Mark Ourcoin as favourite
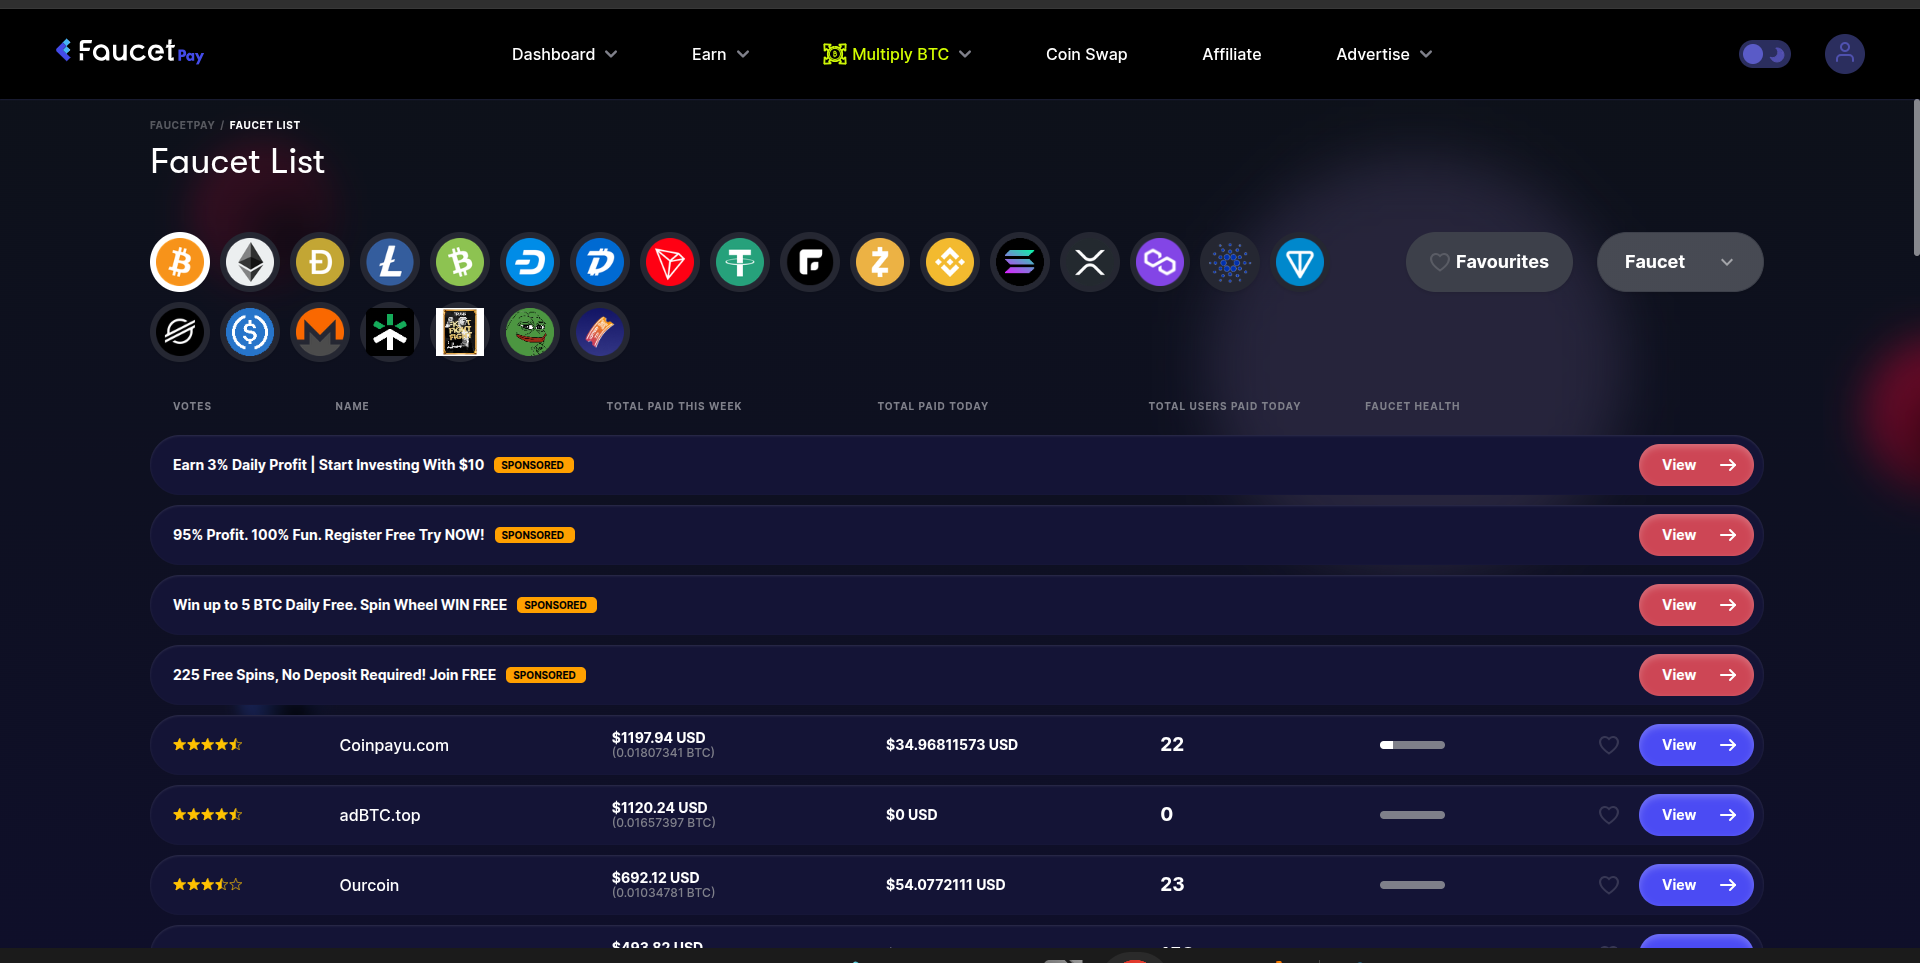Viewport: 1920px width, 963px height. click(x=1608, y=885)
